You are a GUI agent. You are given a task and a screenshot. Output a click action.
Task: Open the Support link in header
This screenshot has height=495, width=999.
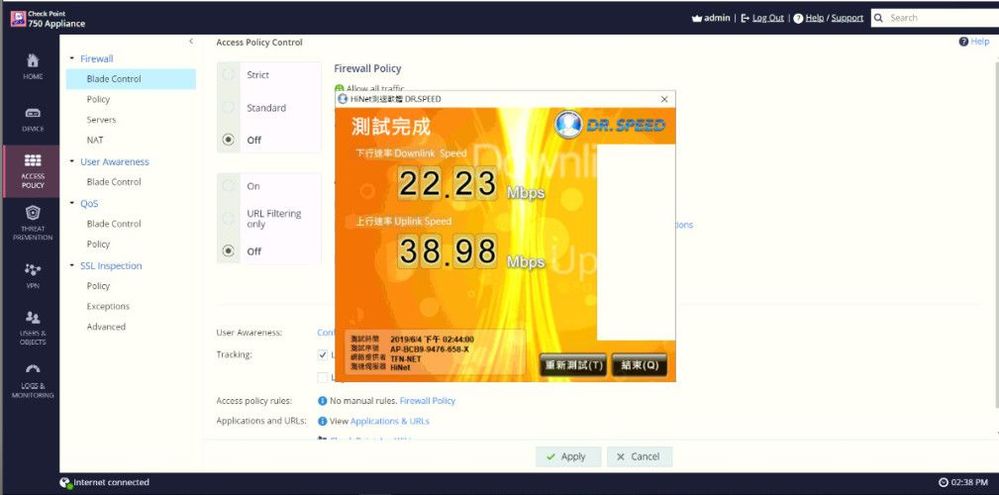click(x=847, y=18)
